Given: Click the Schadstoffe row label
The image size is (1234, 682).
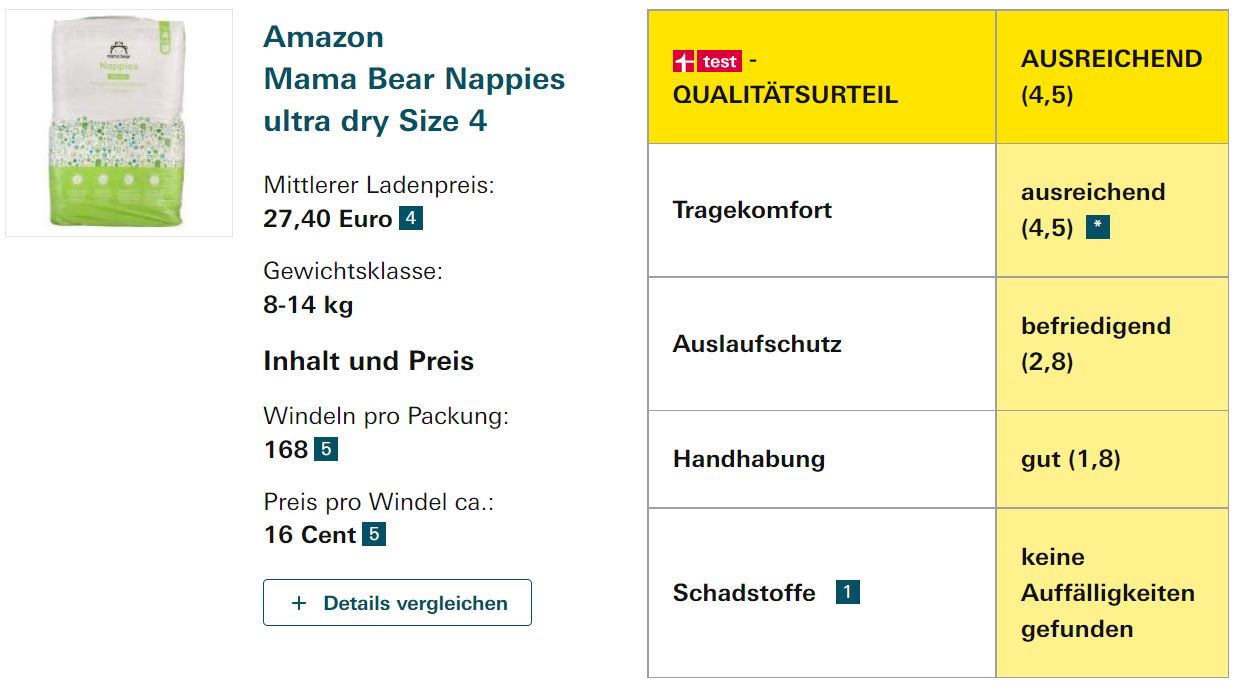Looking at the screenshot, I should click(744, 593).
